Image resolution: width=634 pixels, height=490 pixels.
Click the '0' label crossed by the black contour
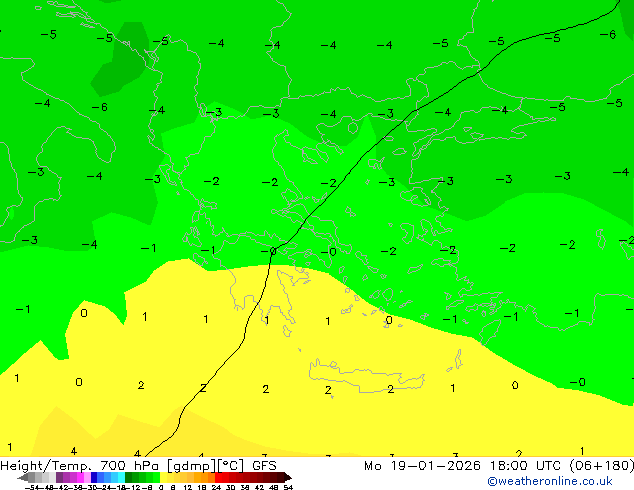coord(270,251)
